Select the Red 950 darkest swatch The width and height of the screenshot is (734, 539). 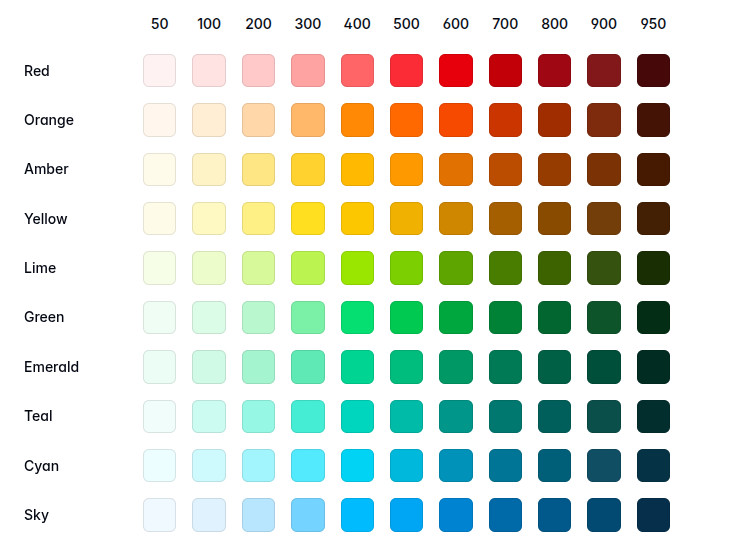click(x=653, y=71)
